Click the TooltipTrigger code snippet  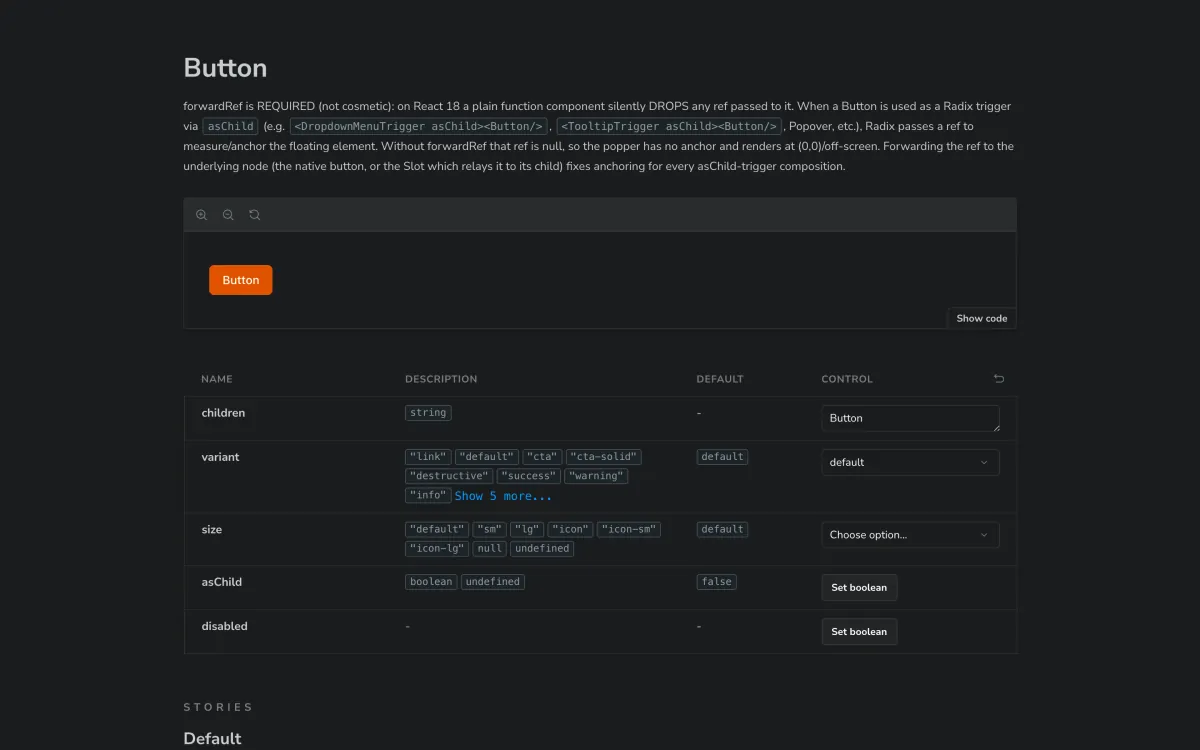pyautogui.click(x=669, y=126)
